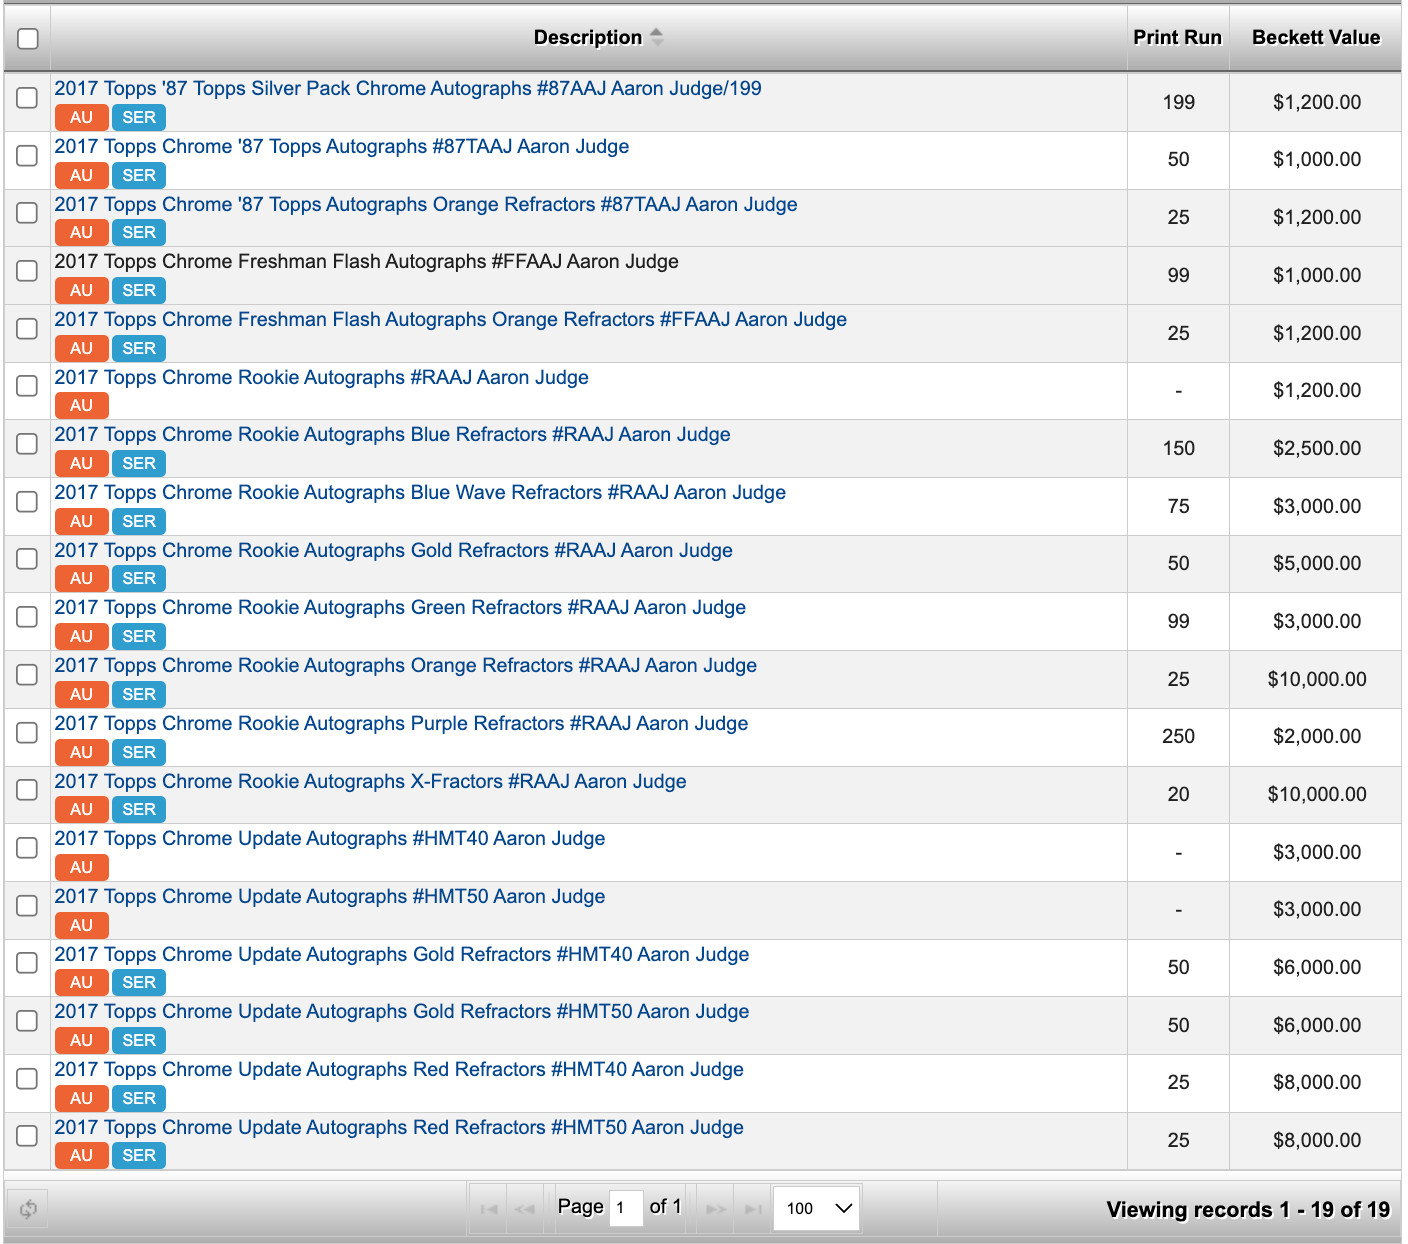The image size is (1408, 1244).
Task: Click the print run value 199
Action: tap(1179, 102)
